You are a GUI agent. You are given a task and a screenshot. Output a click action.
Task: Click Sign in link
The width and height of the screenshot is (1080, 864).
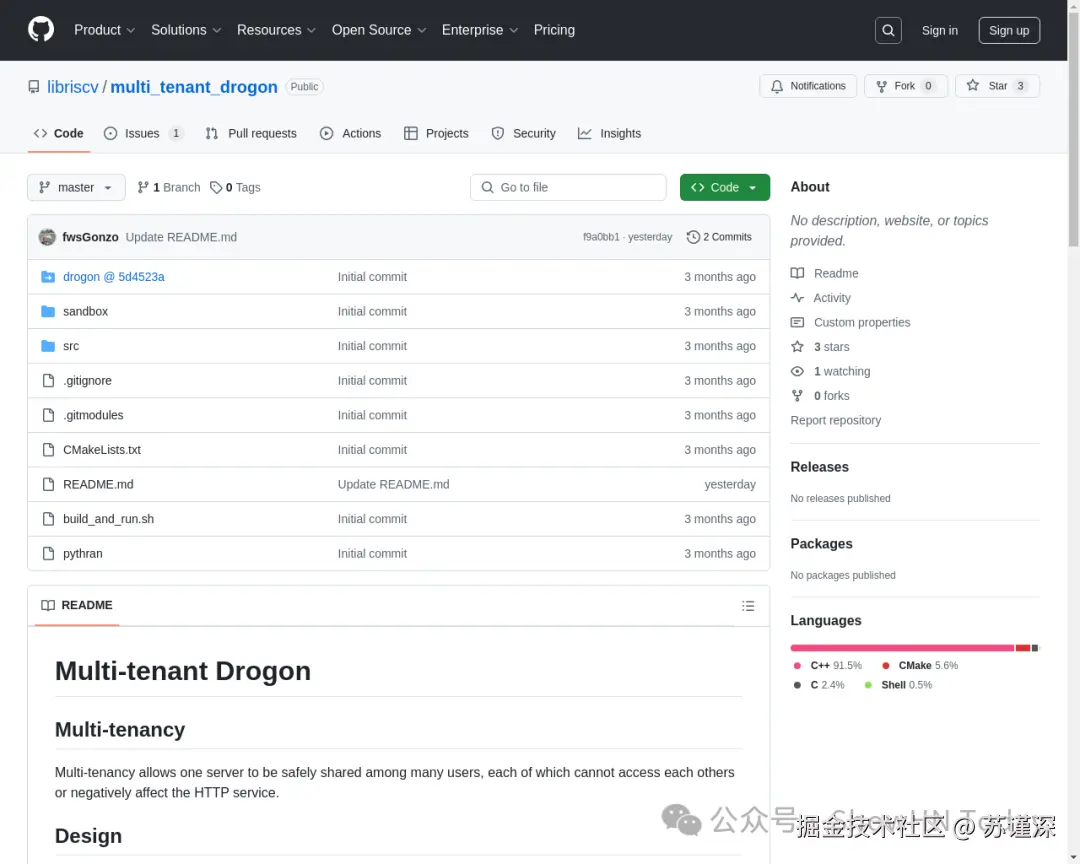pos(939,30)
